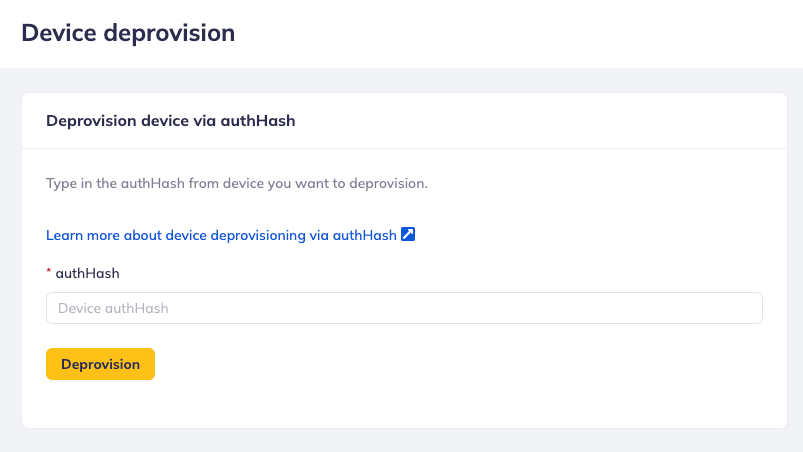
Task: Click the Device deprovision page heading
Action: coord(128,33)
